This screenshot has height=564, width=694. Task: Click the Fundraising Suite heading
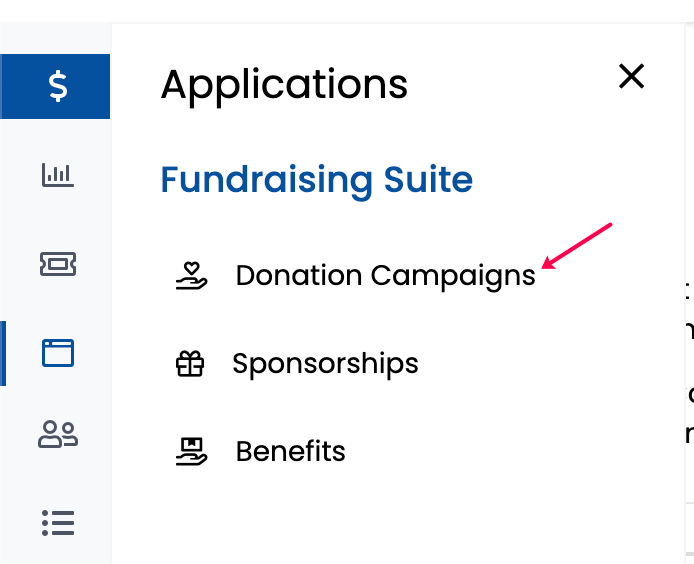(317, 180)
